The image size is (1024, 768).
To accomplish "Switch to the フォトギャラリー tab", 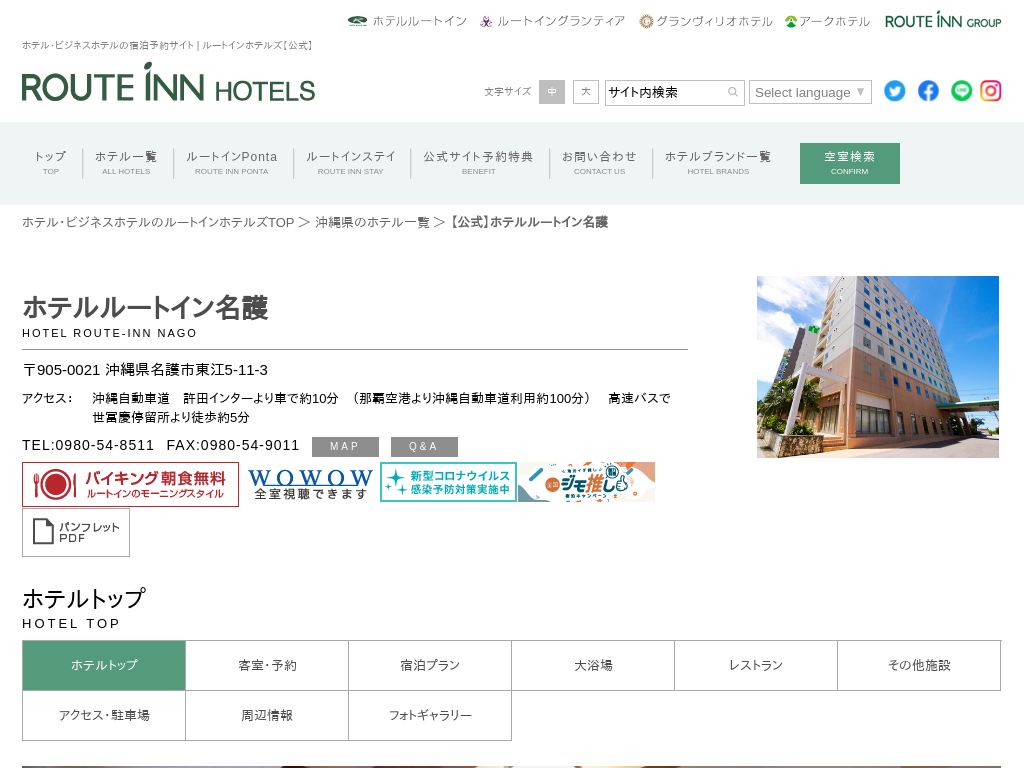I will (x=430, y=715).
